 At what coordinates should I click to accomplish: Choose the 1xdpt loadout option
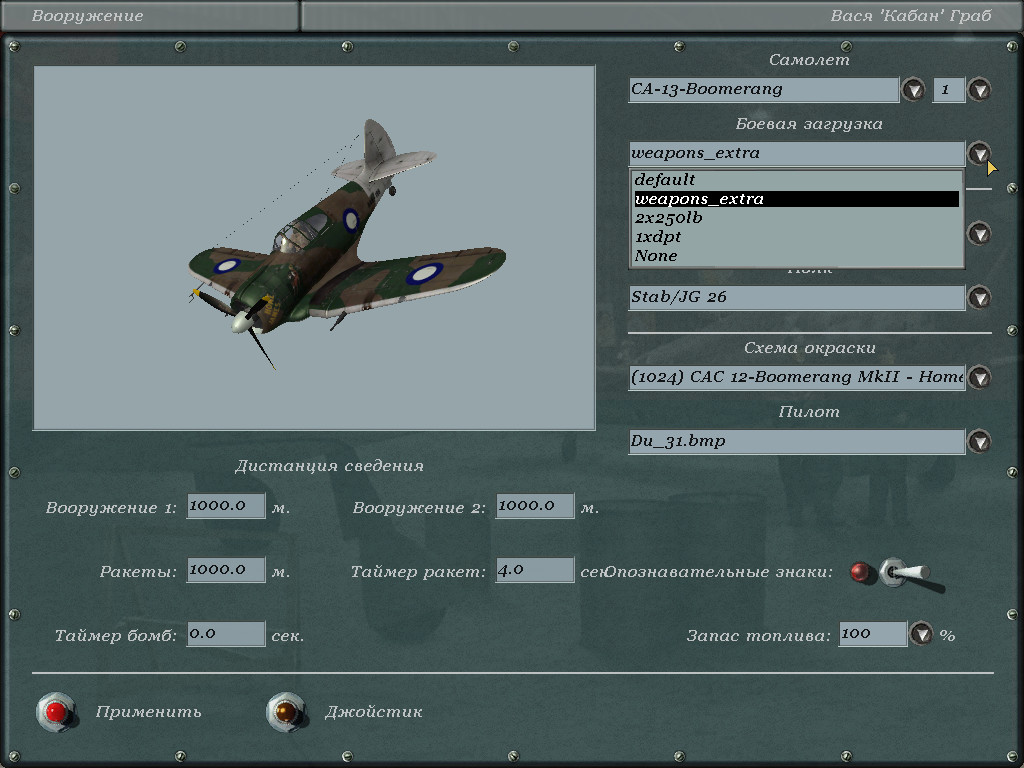click(797, 236)
